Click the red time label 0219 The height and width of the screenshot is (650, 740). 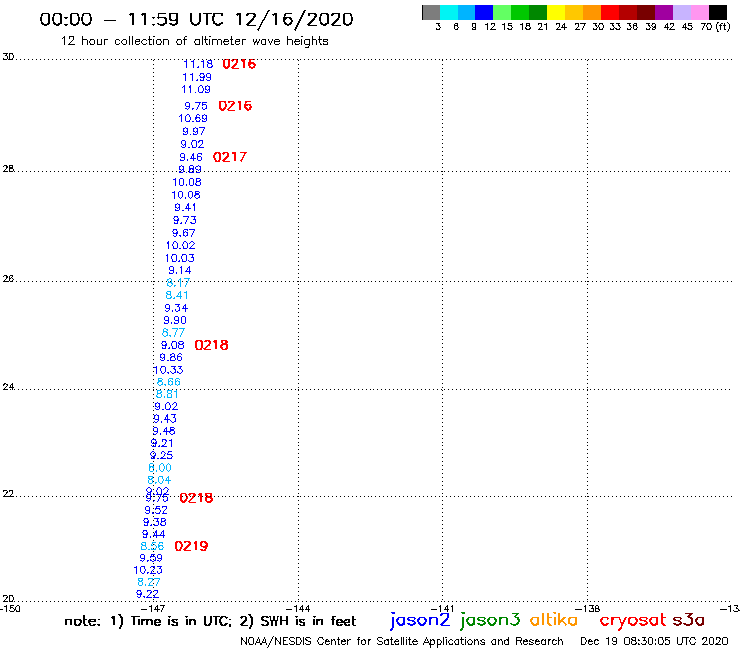click(x=191, y=546)
